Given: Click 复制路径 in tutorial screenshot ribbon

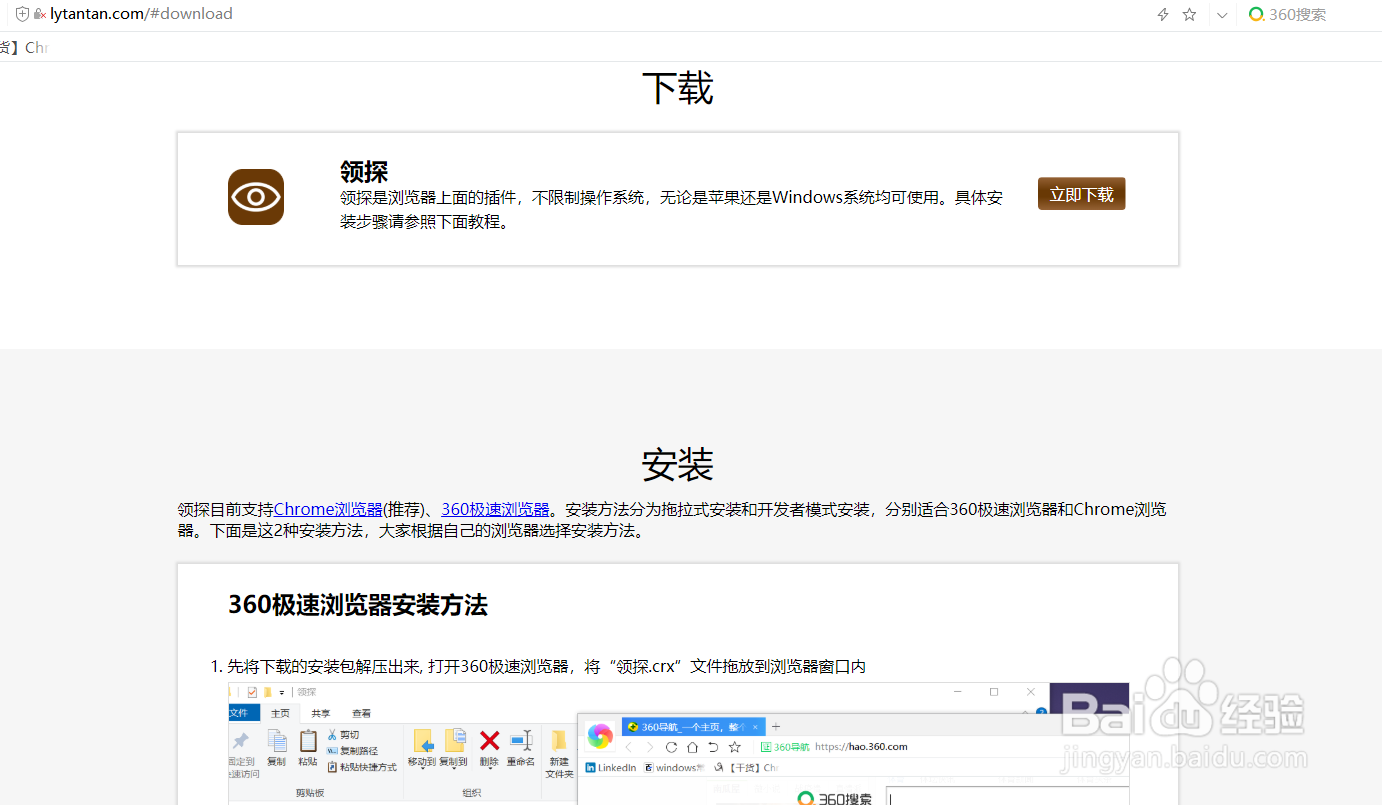Looking at the screenshot, I should pyautogui.click(x=352, y=751).
